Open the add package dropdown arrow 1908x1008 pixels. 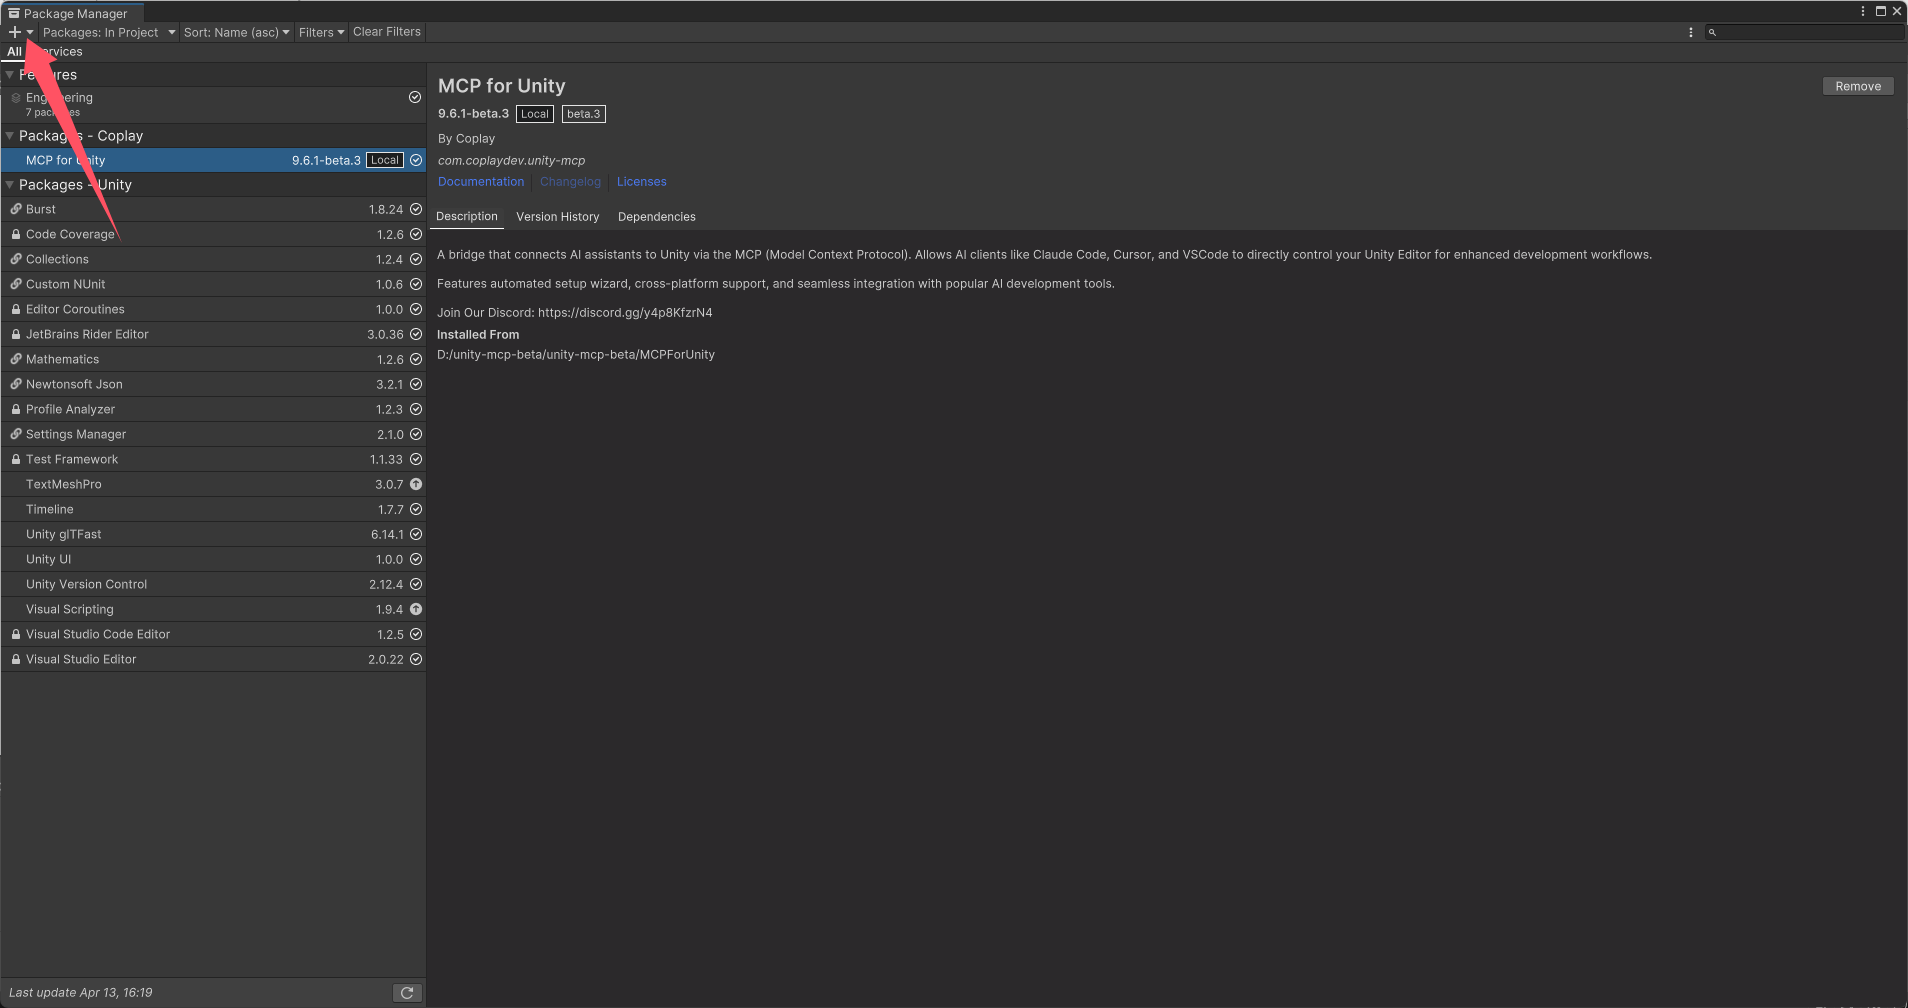[30, 32]
